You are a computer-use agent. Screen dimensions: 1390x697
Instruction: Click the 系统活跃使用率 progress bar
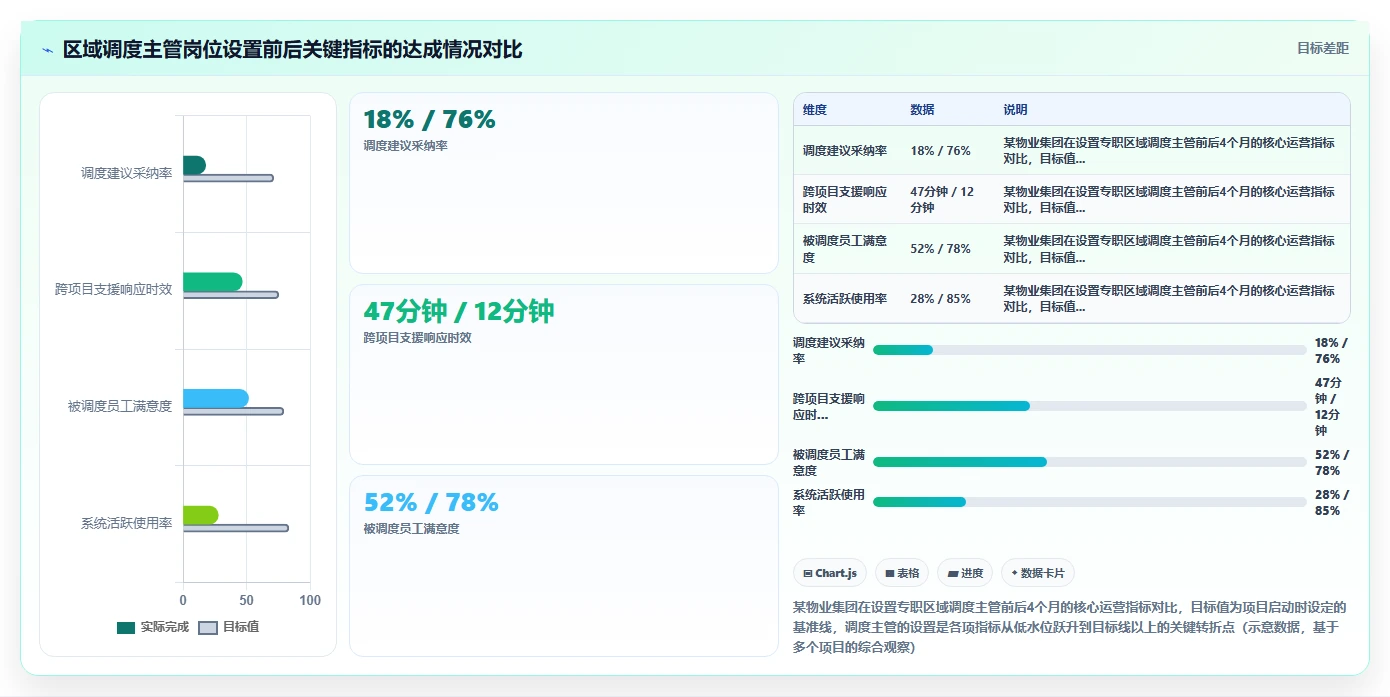tap(1089, 502)
